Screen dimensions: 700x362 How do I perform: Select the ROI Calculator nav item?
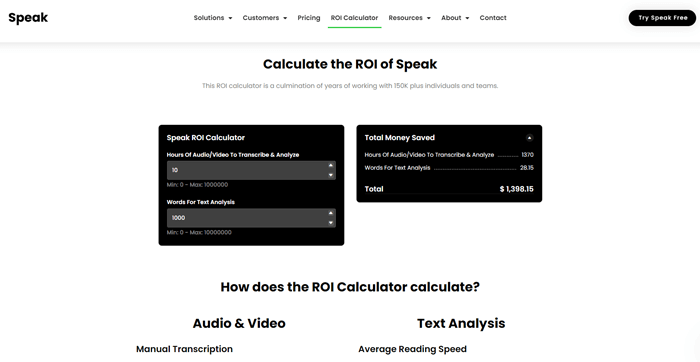[x=354, y=18]
